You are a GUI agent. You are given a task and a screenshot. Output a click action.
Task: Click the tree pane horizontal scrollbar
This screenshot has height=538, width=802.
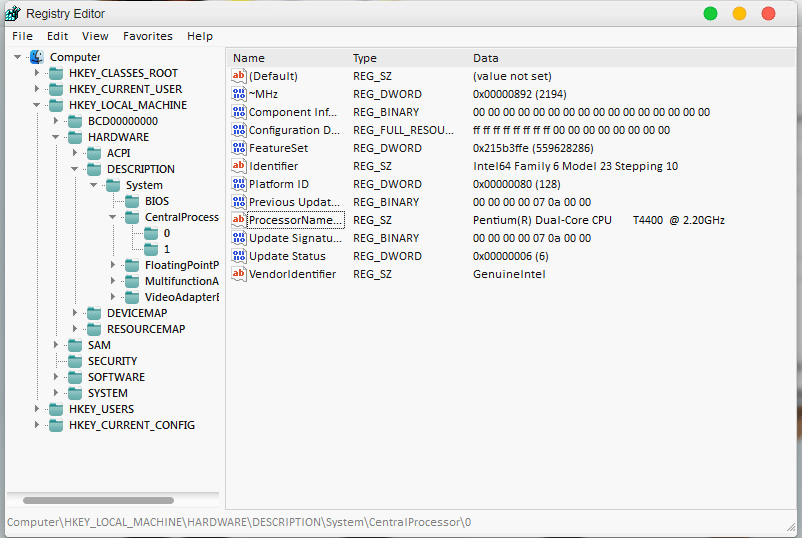[98, 500]
